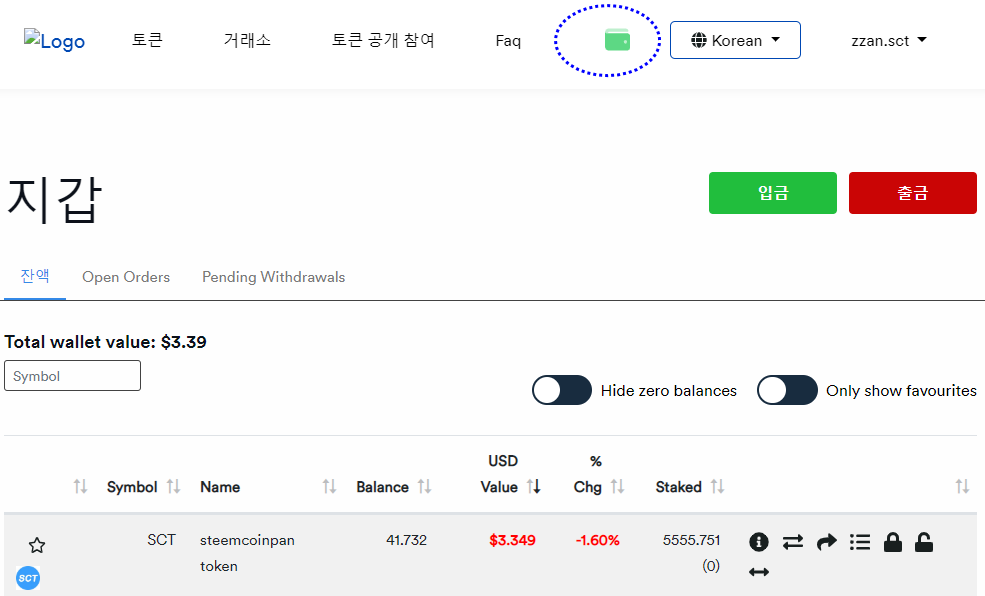The height and width of the screenshot is (596, 985).
Task: Click the green 입금 deposit button
Action: pyautogui.click(x=772, y=193)
